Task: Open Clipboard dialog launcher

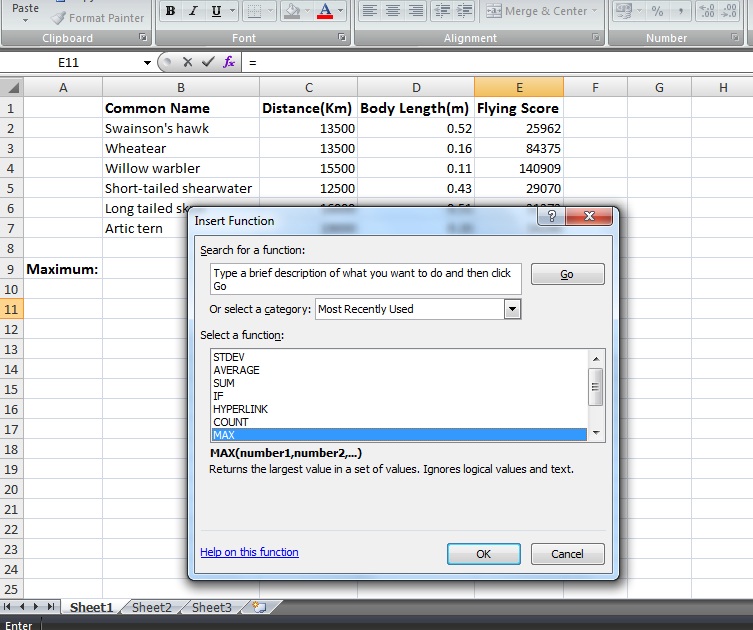Action: click(x=143, y=37)
